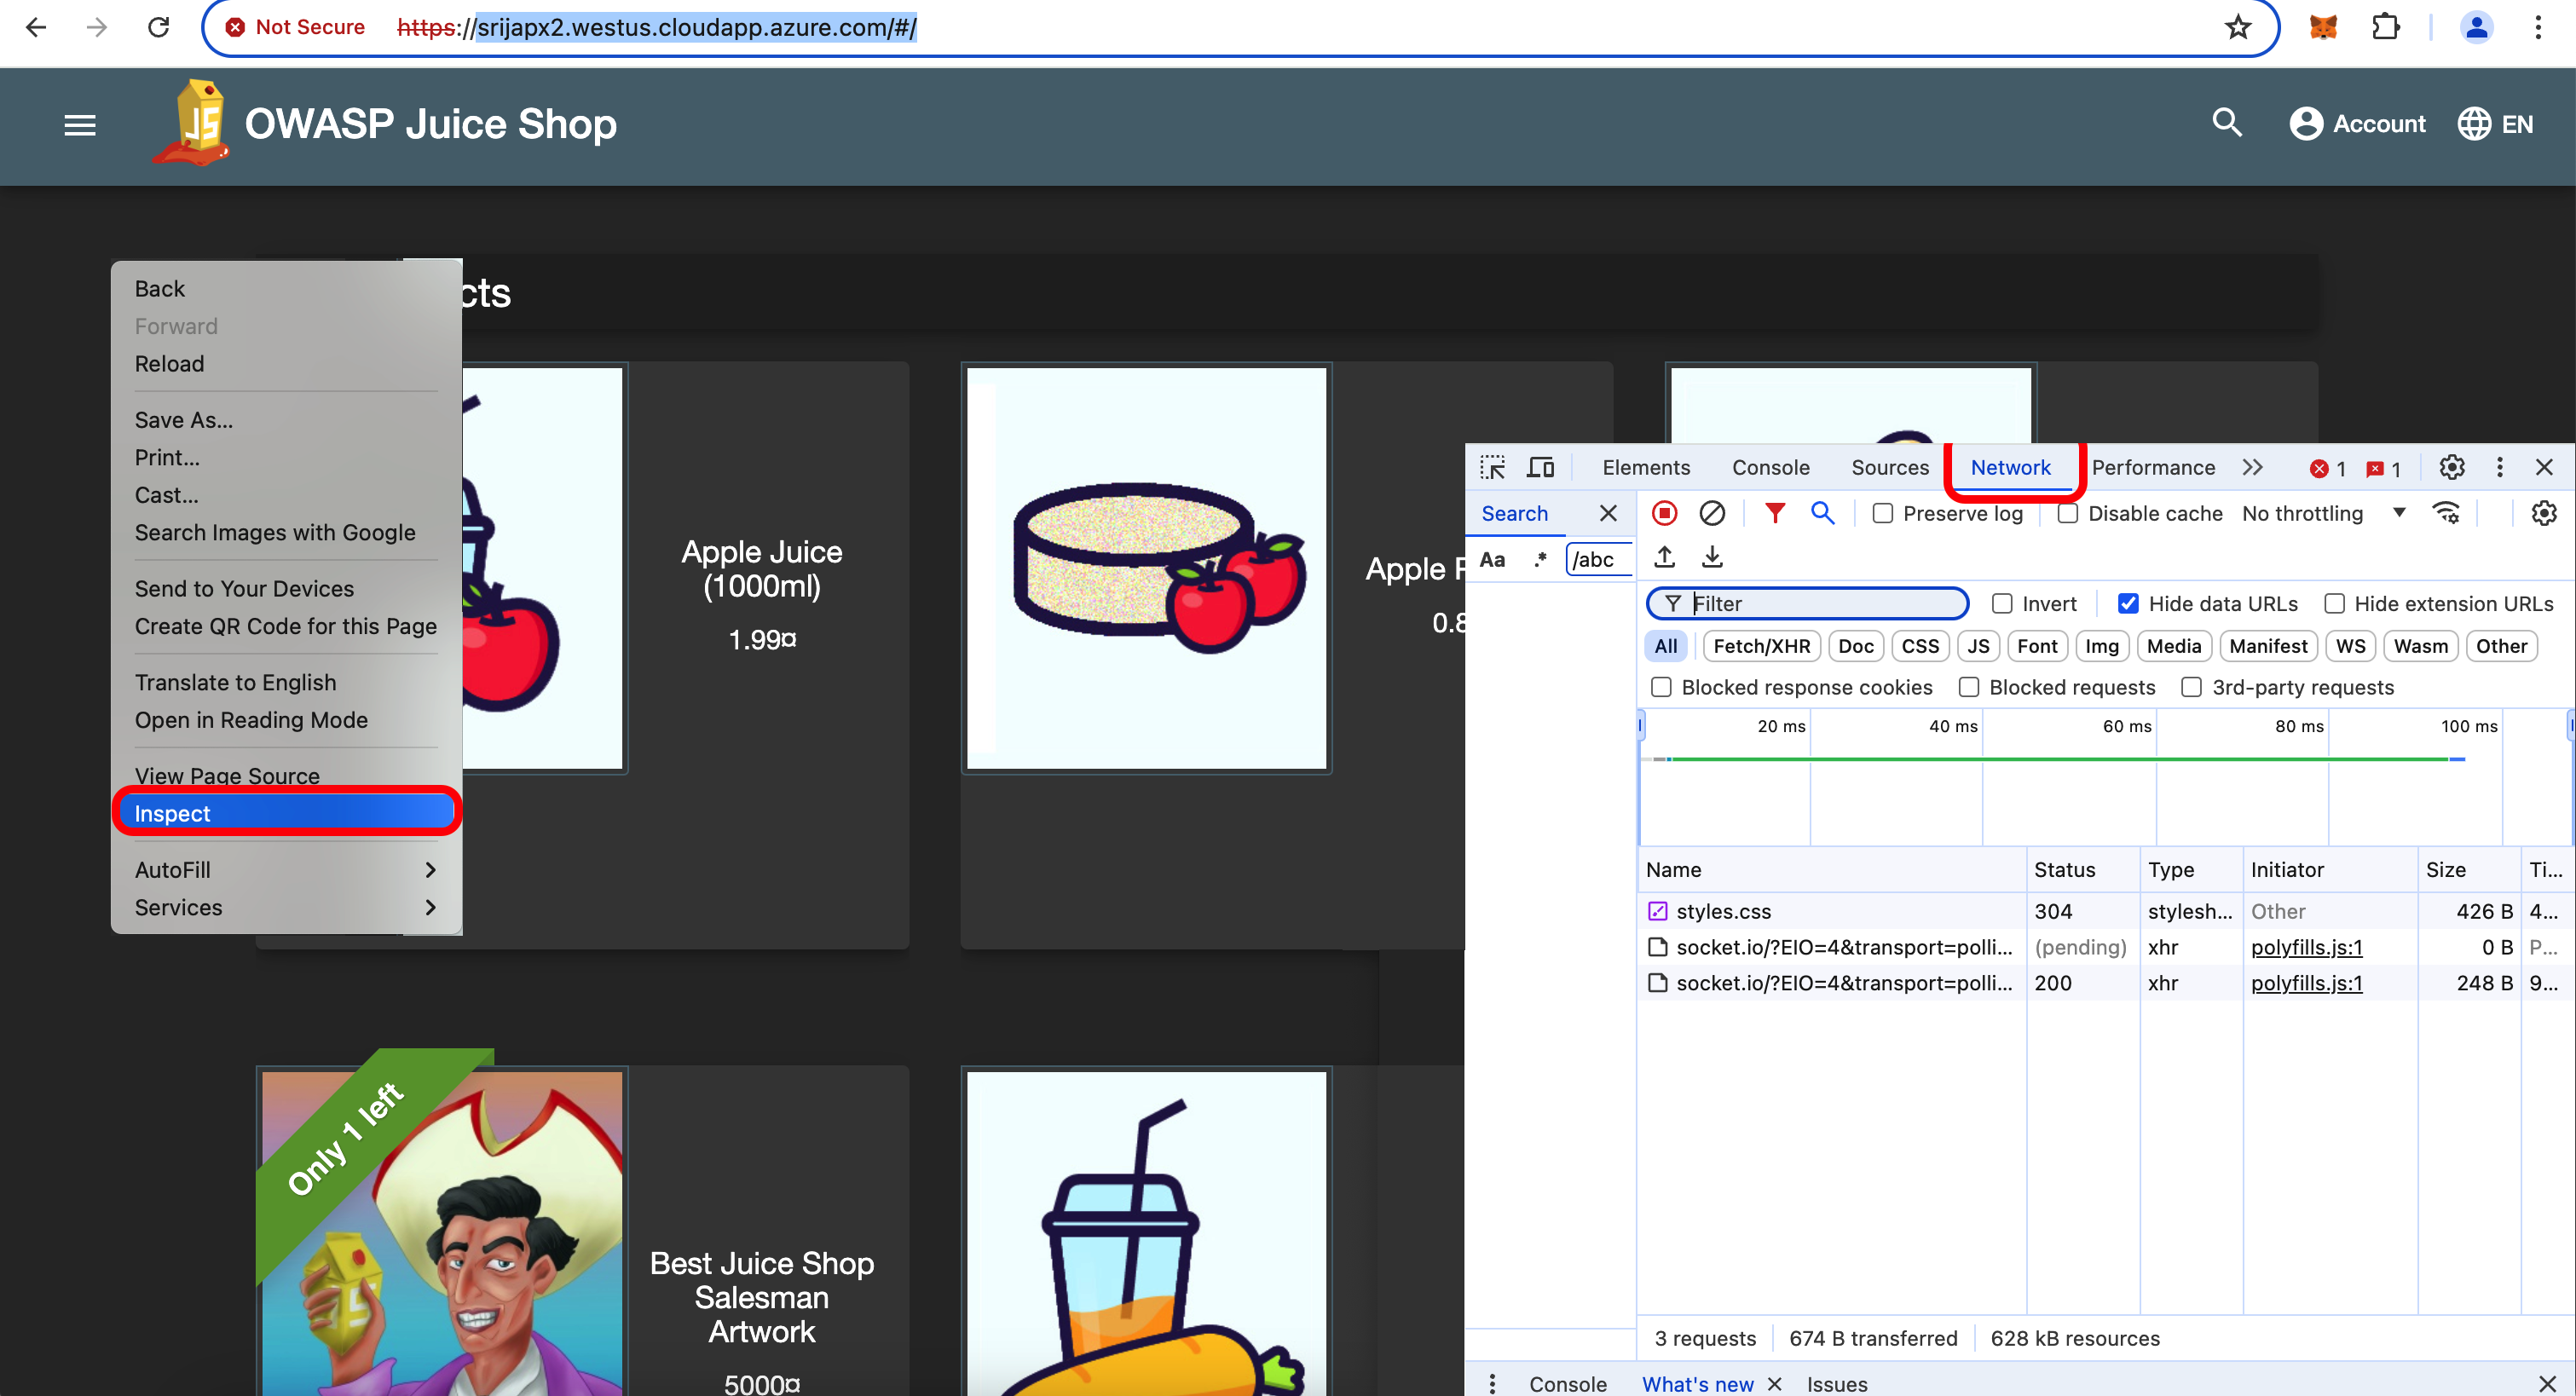
Task: Sort requests by Status column
Action: click(2082, 870)
